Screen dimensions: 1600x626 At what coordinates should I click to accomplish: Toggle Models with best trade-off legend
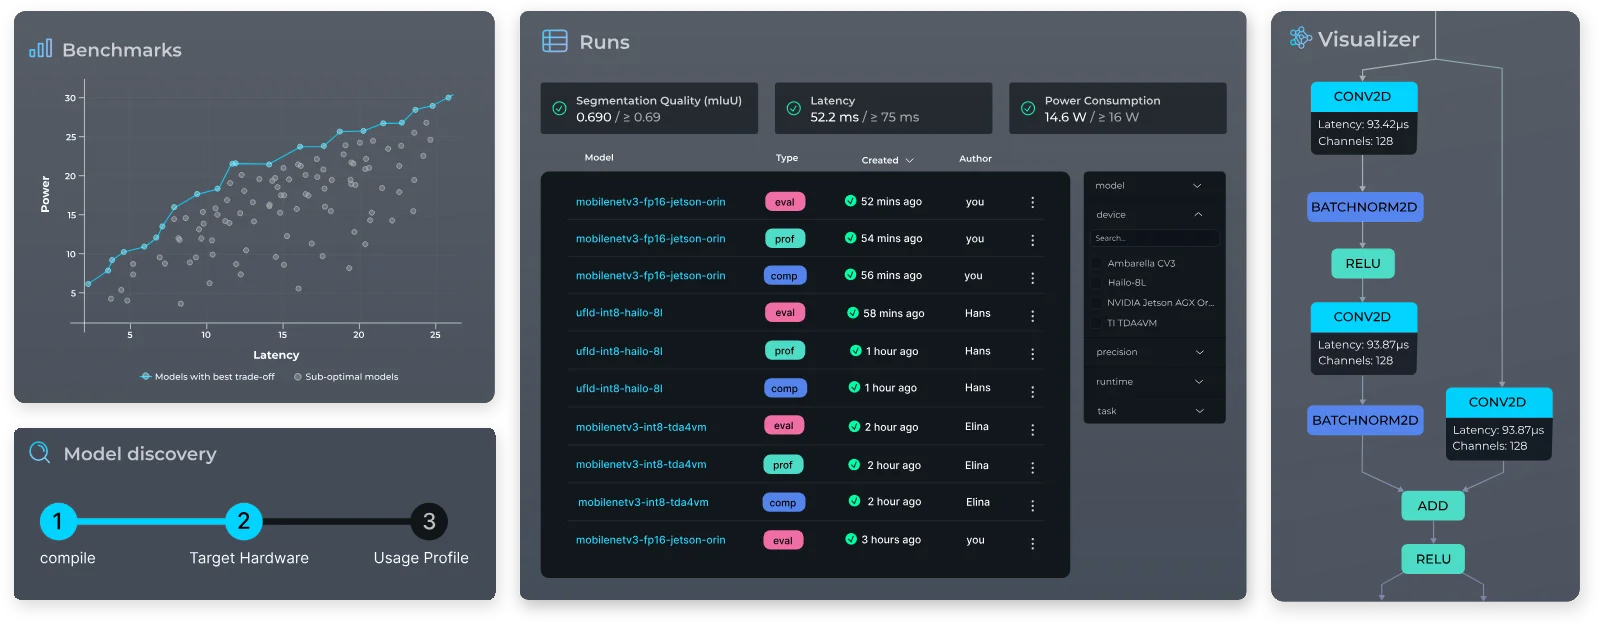click(x=207, y=377)
